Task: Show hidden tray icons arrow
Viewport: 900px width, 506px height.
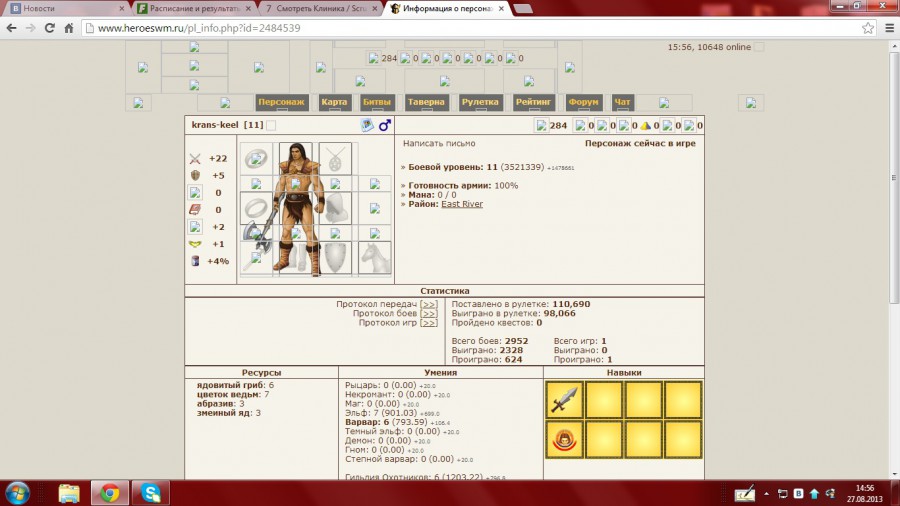Action: [x=766, y=493]
